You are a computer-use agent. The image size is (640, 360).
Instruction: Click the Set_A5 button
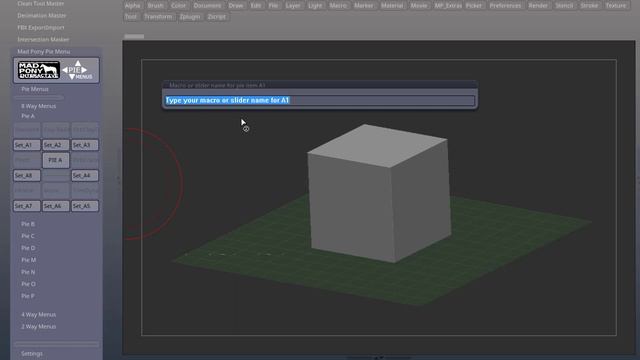pyautogui.click(x=85, y=206)
